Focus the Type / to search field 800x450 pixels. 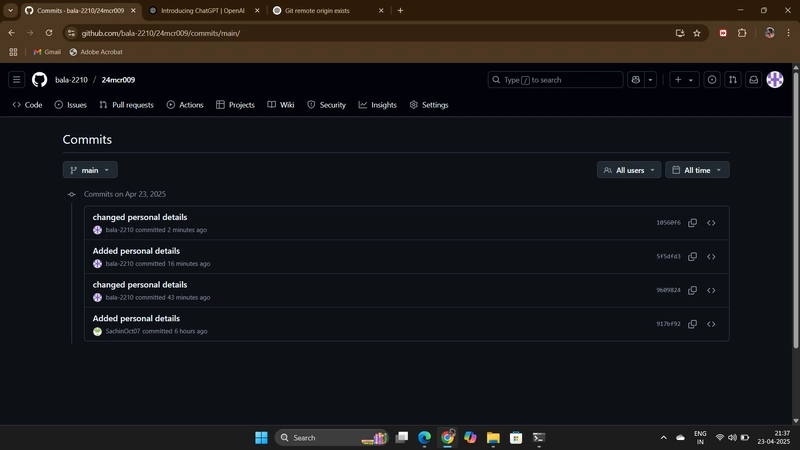555,80
